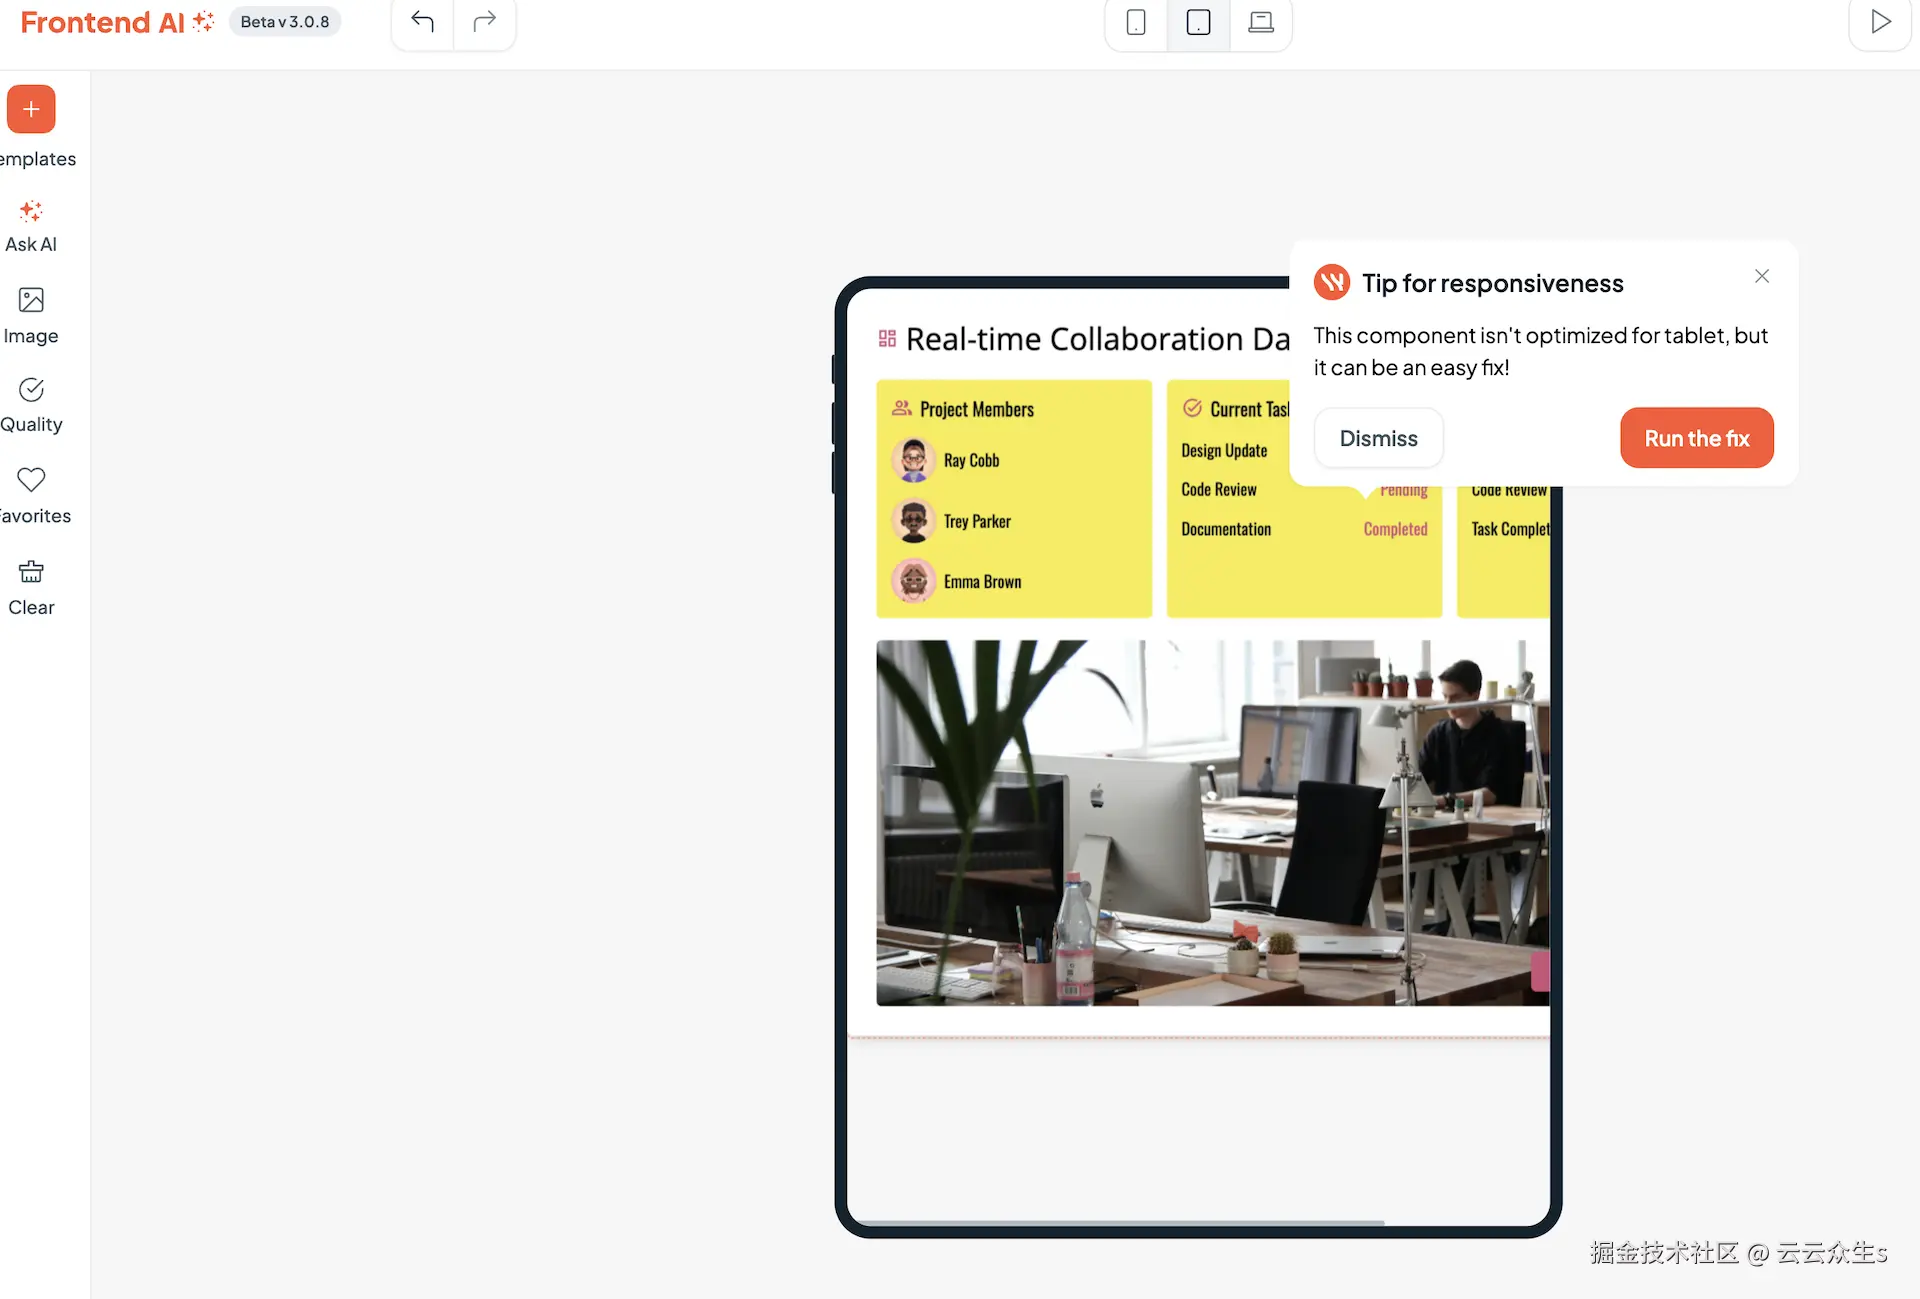Select the Image tool in sidebar
The height and width of the screenshot is (1299, 1920).
coord(30,314)
